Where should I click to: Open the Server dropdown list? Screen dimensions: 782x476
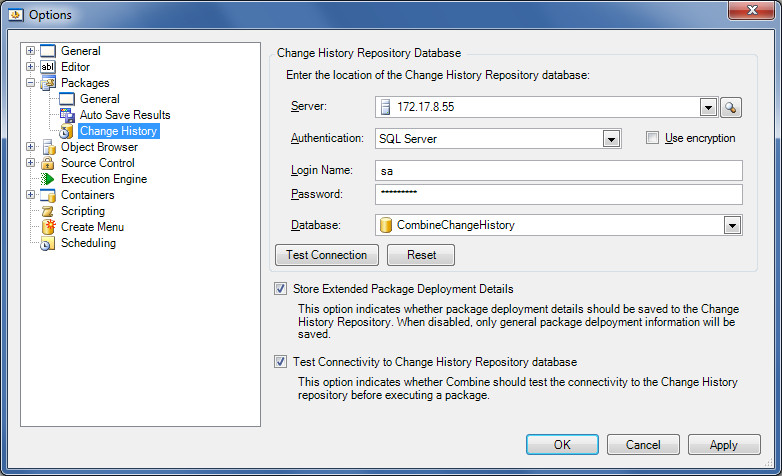(708, 107)
